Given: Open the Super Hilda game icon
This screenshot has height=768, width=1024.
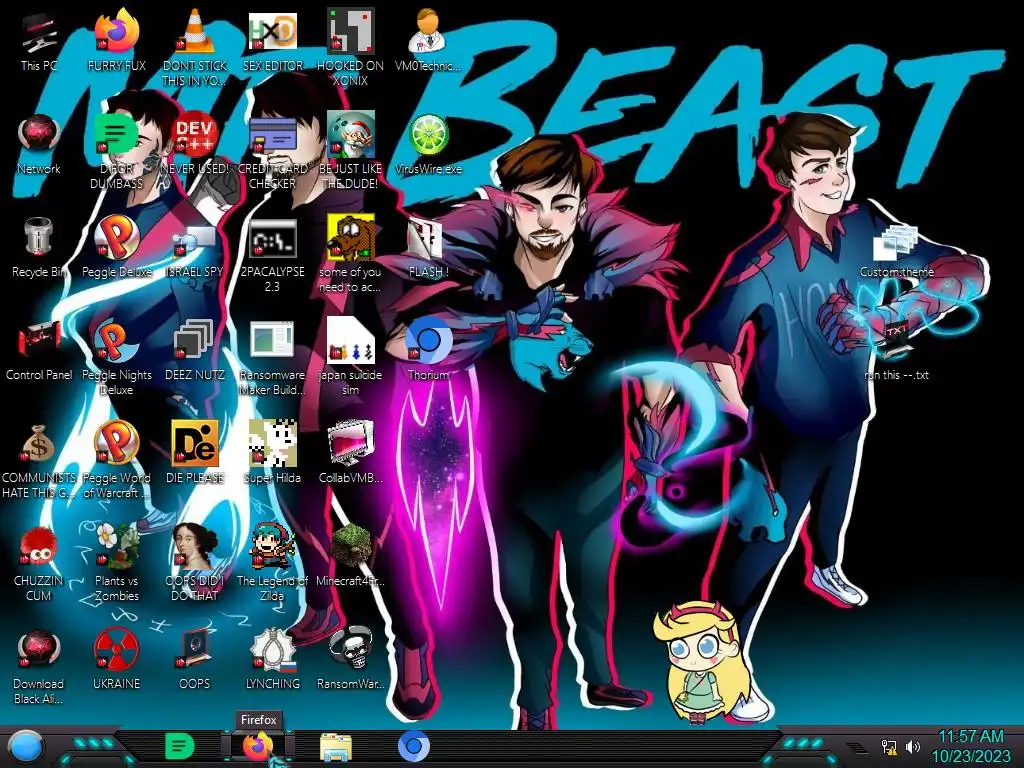Looking at the screenshot, I should (x=272, y=443).
